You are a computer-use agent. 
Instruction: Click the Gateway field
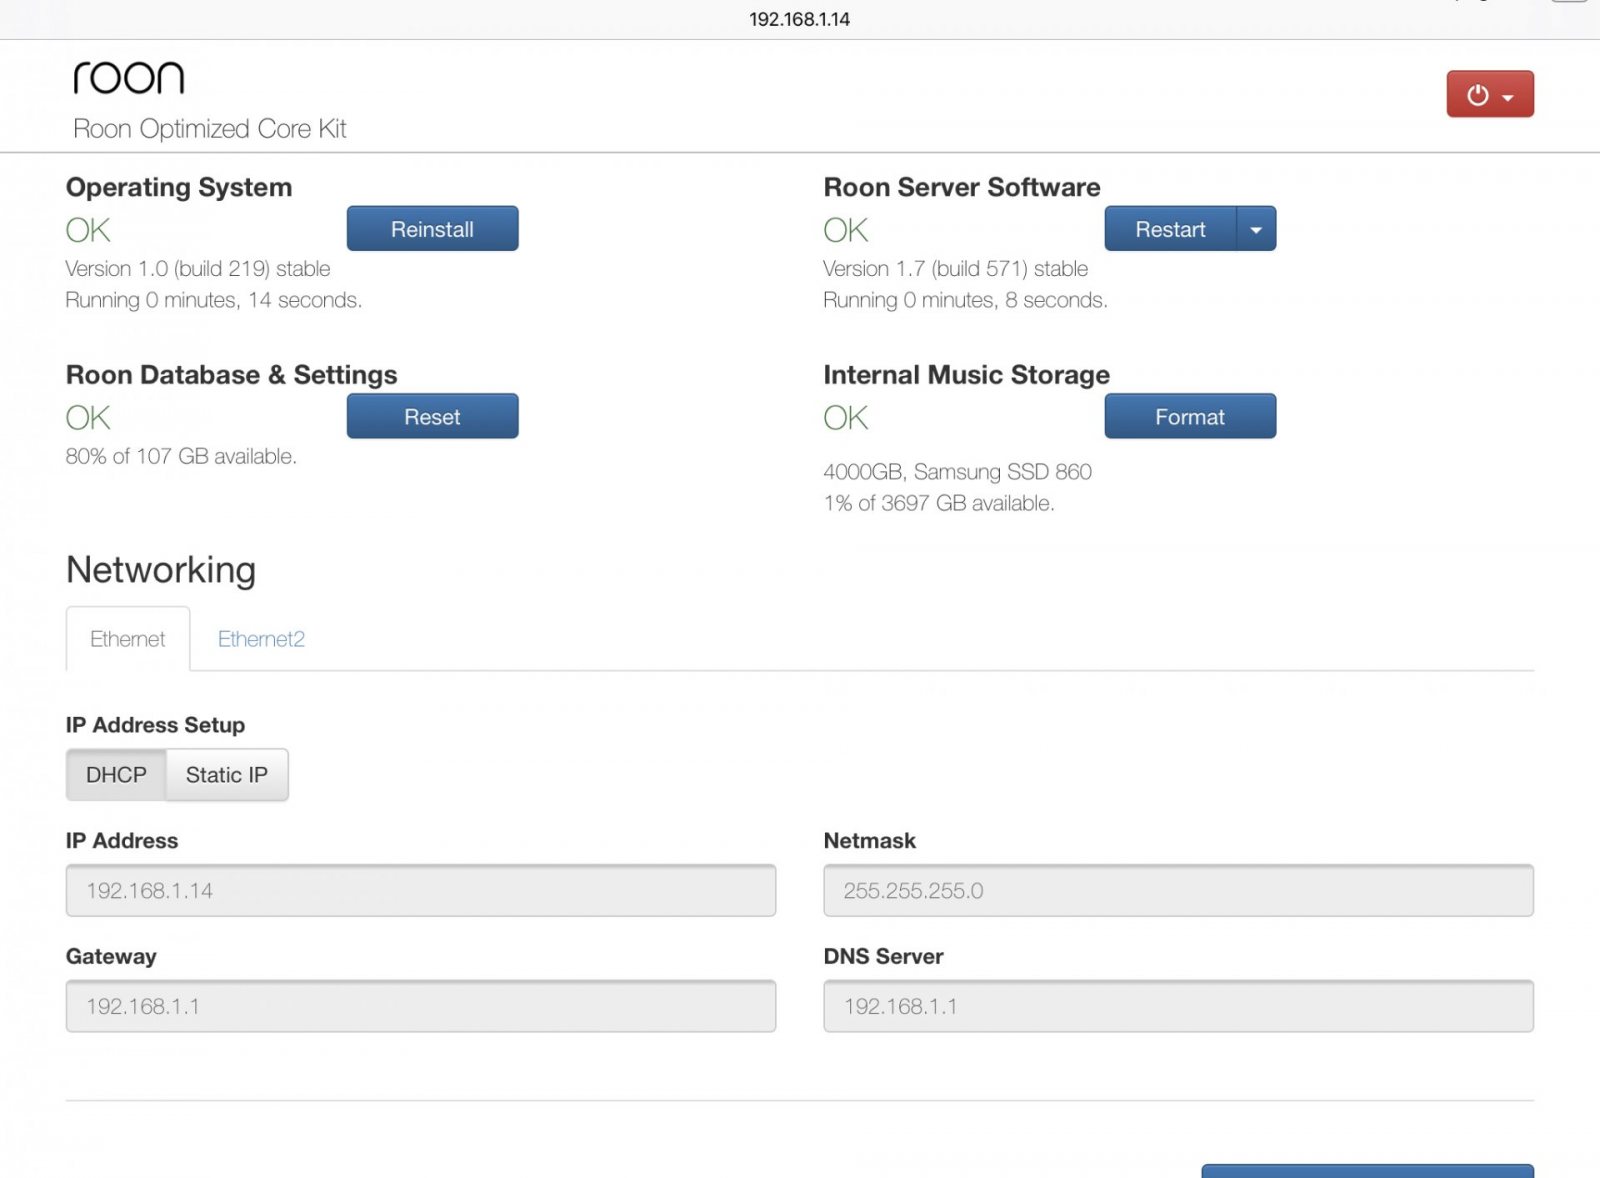[x=421, y=1006]
